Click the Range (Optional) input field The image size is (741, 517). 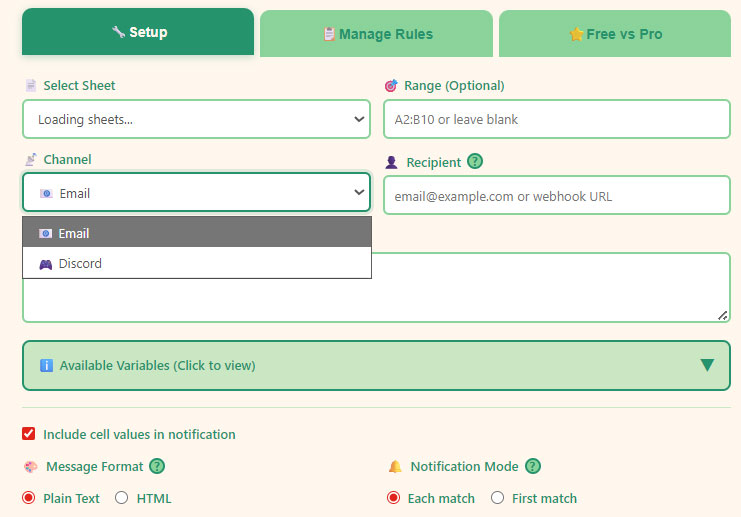557,119
